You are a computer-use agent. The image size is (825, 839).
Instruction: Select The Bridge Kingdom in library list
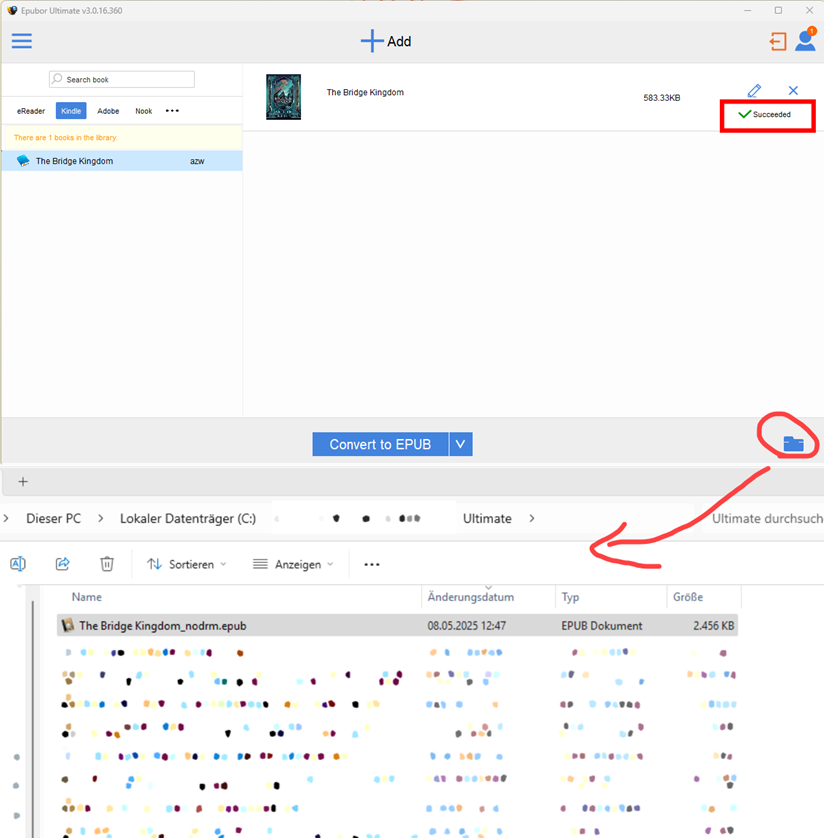[122, 161]
